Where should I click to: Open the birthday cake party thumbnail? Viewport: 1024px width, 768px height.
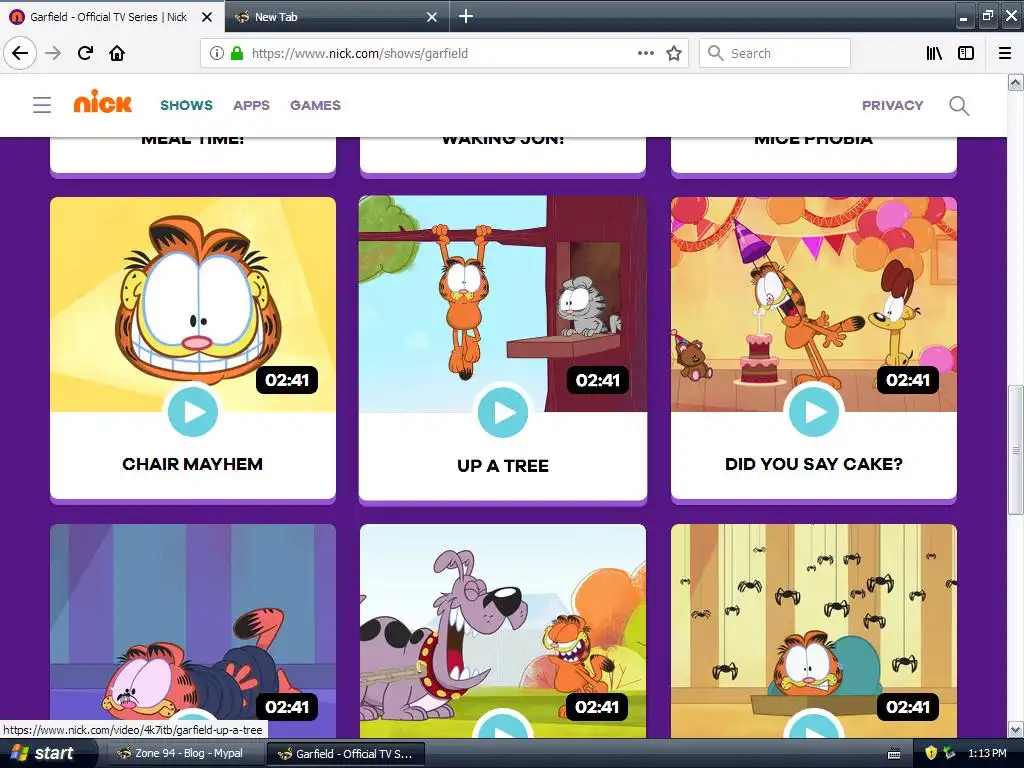point(814,304)
